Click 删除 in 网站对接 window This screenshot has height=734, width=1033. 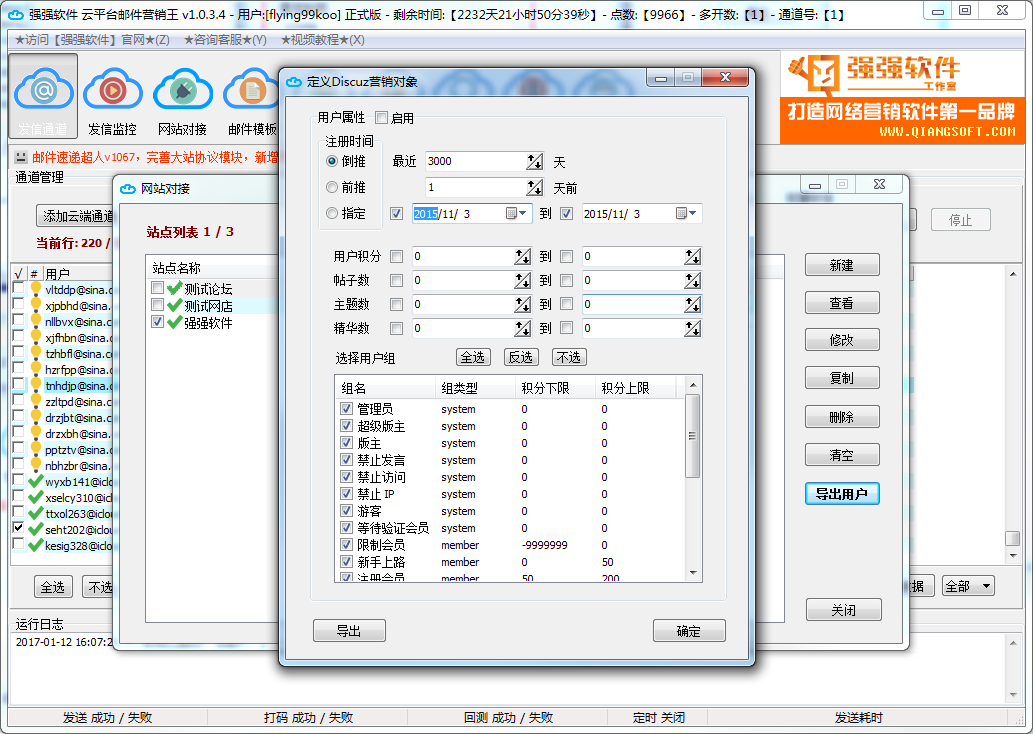point(842,417)
